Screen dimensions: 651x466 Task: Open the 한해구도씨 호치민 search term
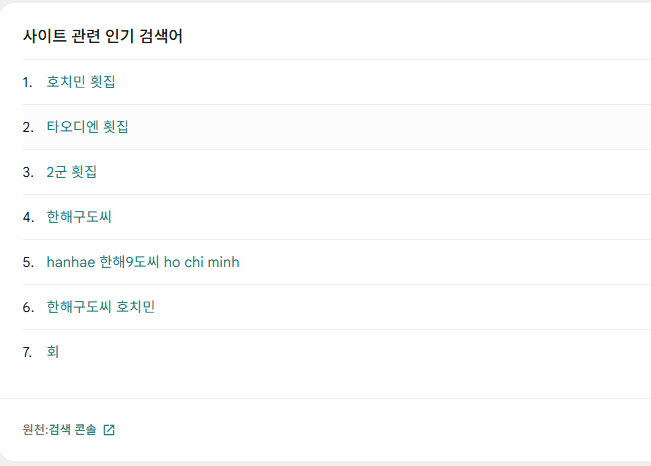(x=100, y=307)
